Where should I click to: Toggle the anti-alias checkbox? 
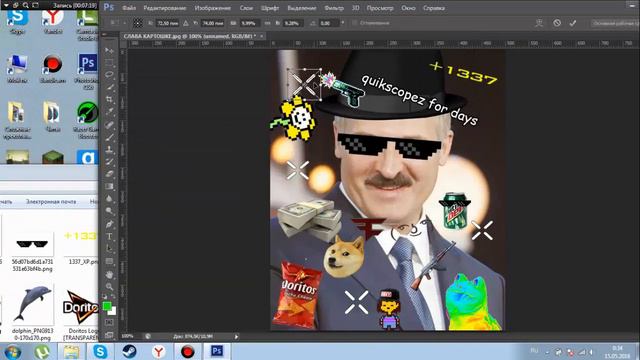[354, 23]
